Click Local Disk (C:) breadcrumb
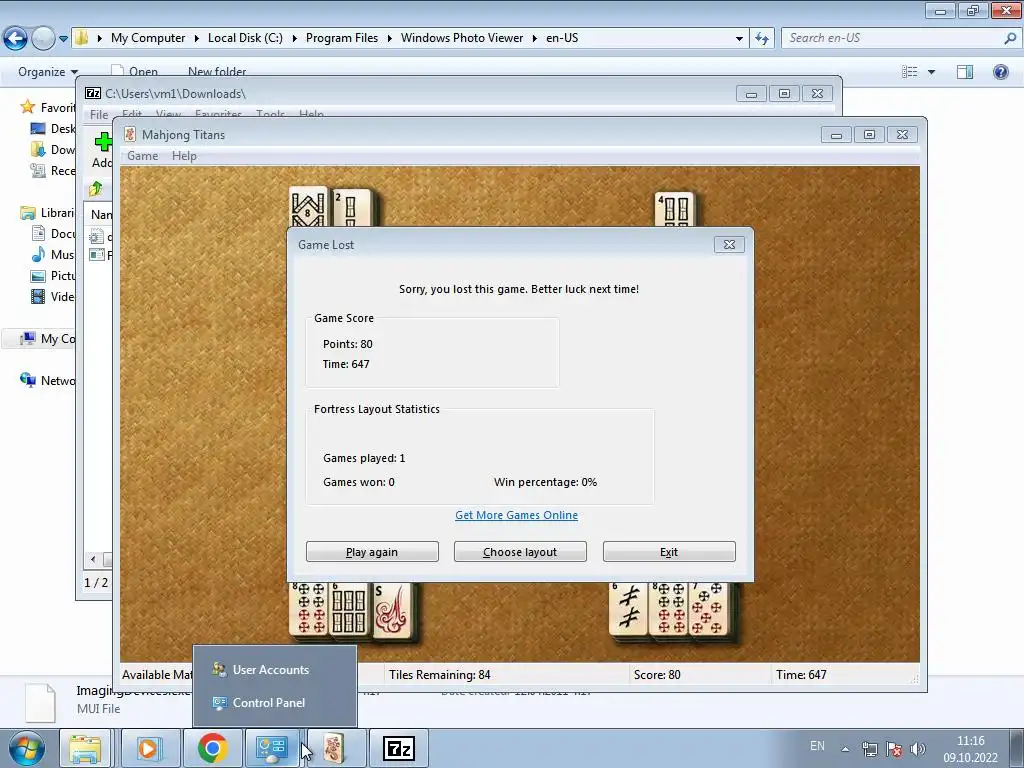This screenshot has height=768, width=1024. click(x=245, y=38)
